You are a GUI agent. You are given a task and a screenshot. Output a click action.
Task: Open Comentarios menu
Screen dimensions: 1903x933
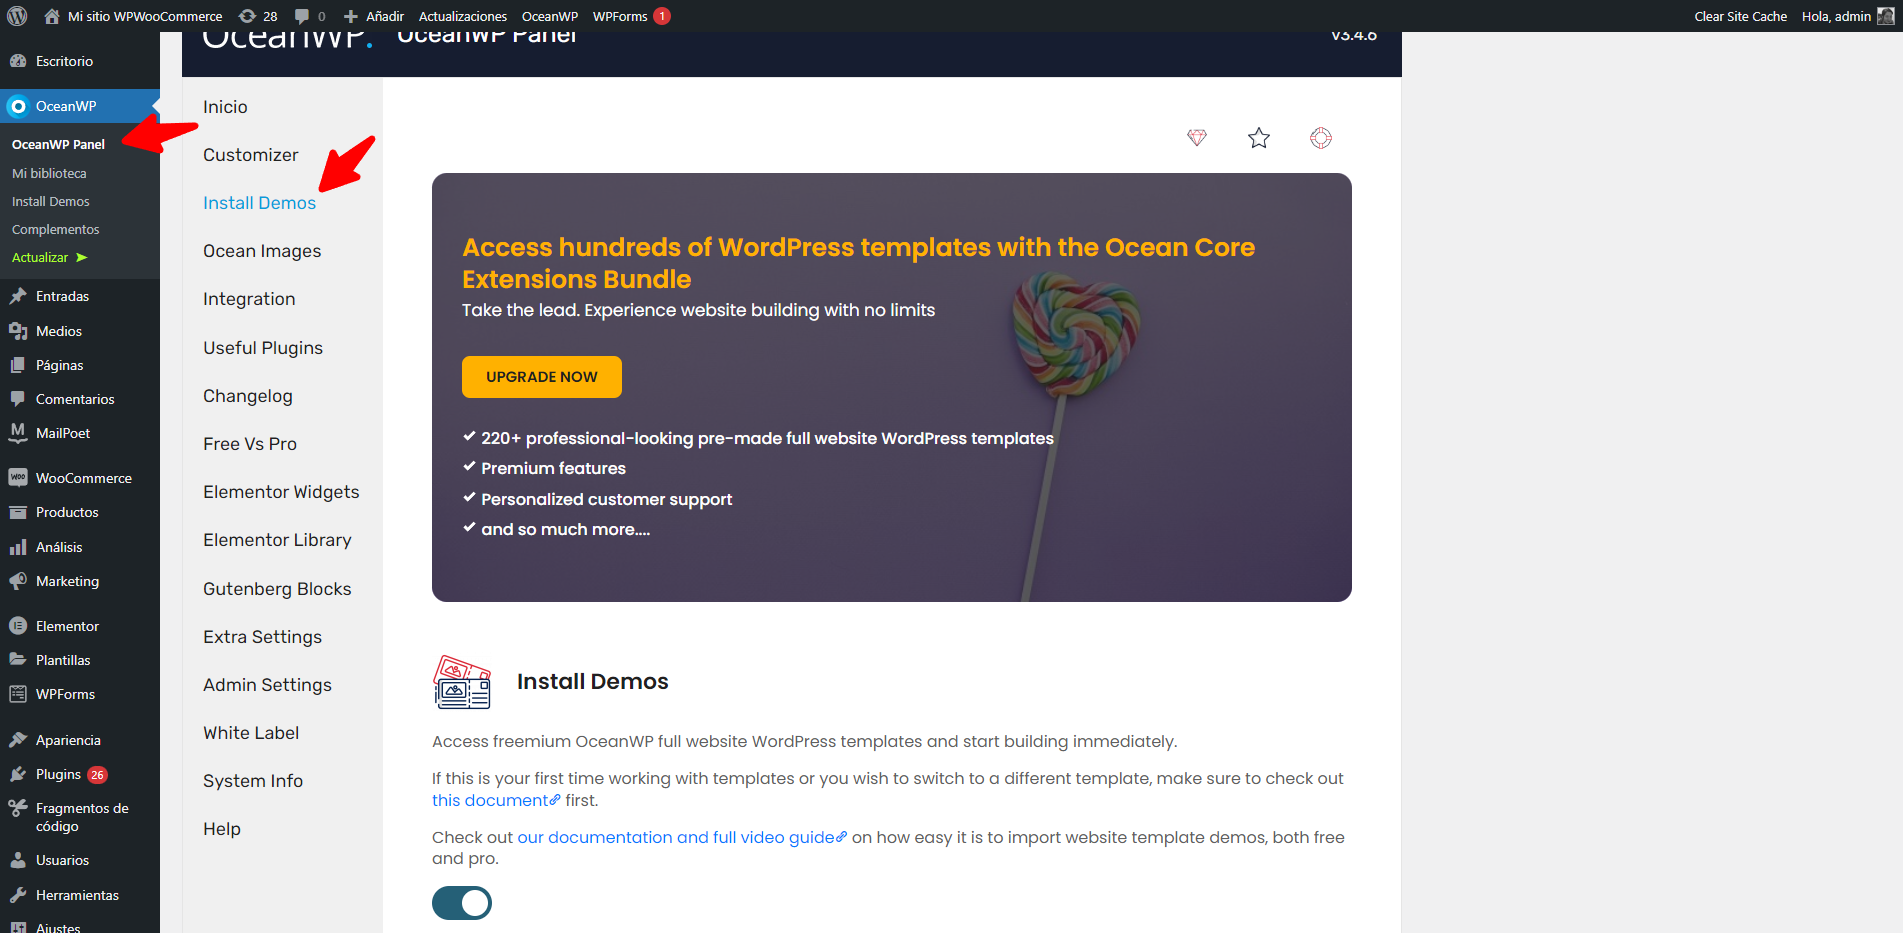75,399
